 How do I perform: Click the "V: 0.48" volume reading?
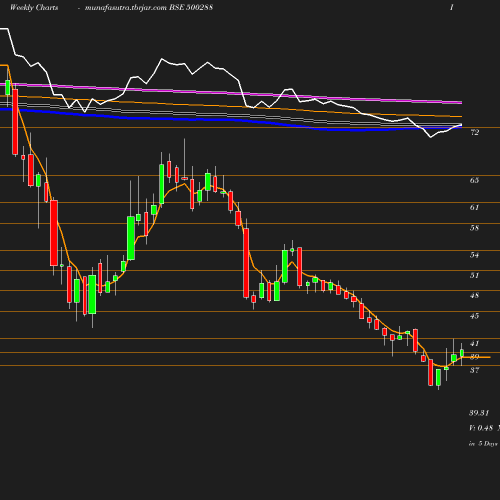pos(481,428)
